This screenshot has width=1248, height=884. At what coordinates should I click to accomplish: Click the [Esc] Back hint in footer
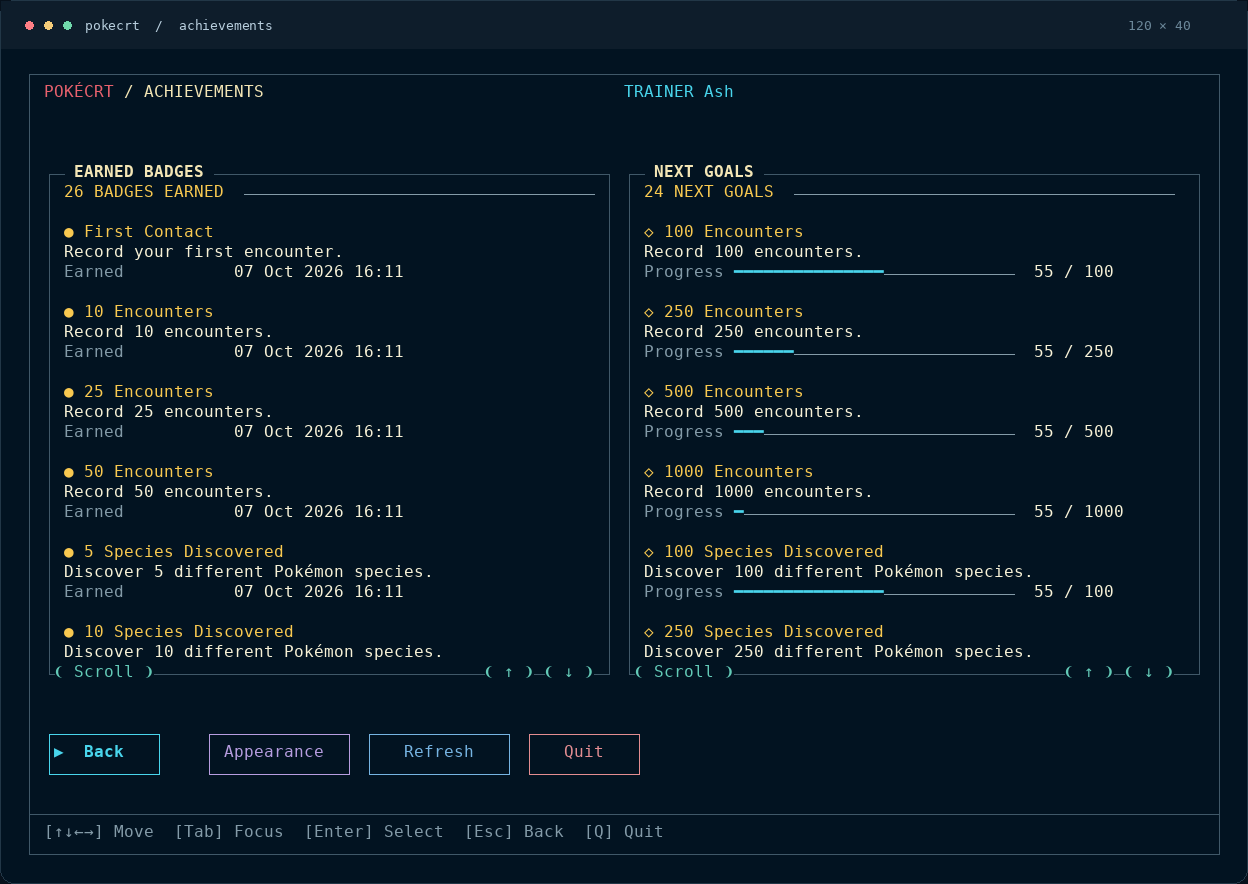tap(514, 832)
